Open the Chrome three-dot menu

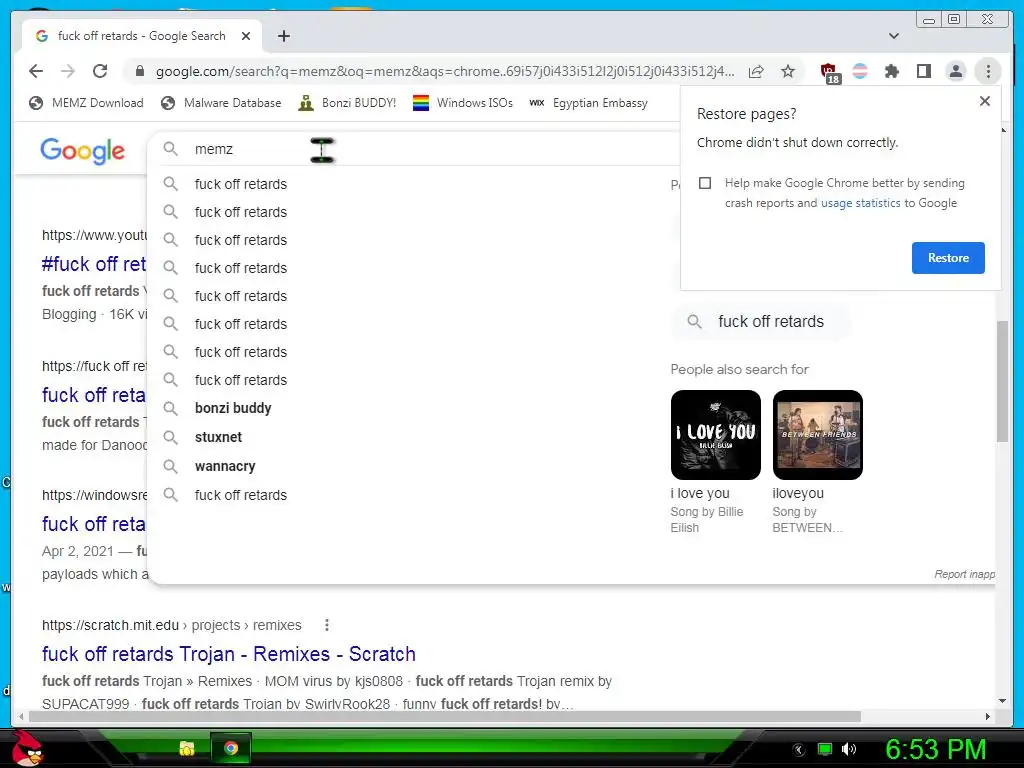coord(988,71)
